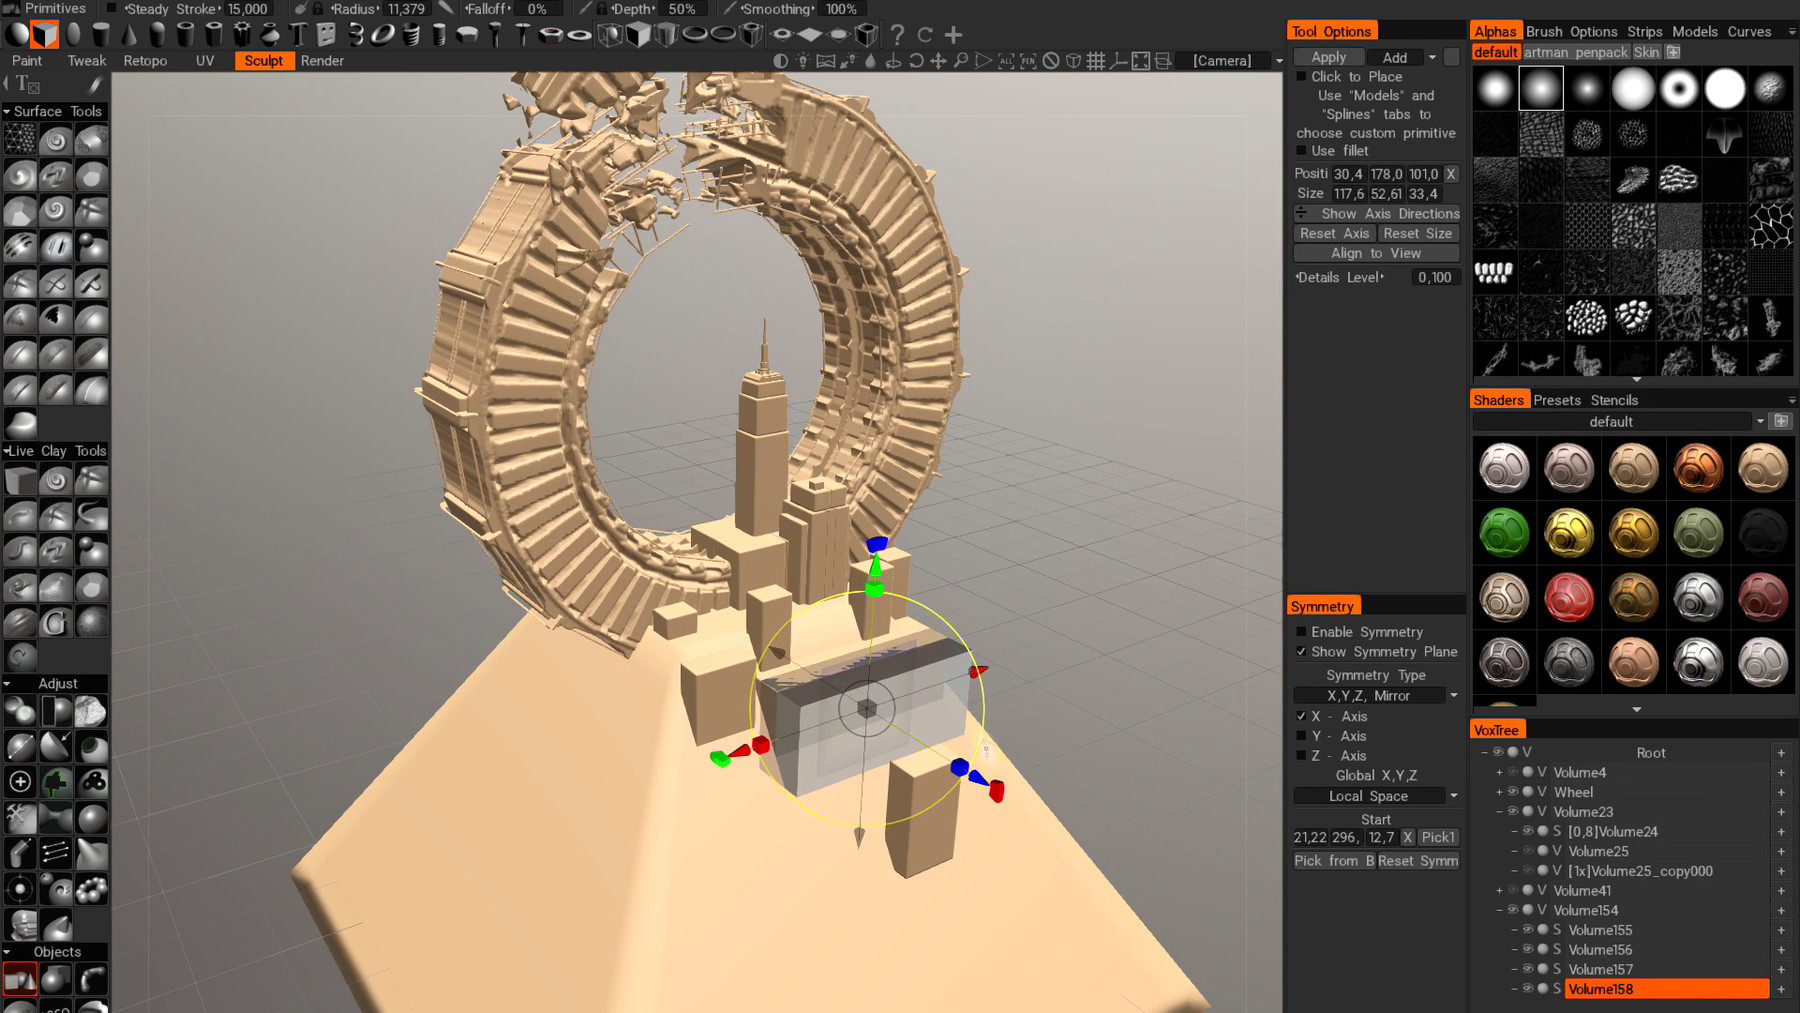Uncheck Show Symmetry Plane
This screenshot has height=1013, width=1800.
click(x=1301, y=652)
